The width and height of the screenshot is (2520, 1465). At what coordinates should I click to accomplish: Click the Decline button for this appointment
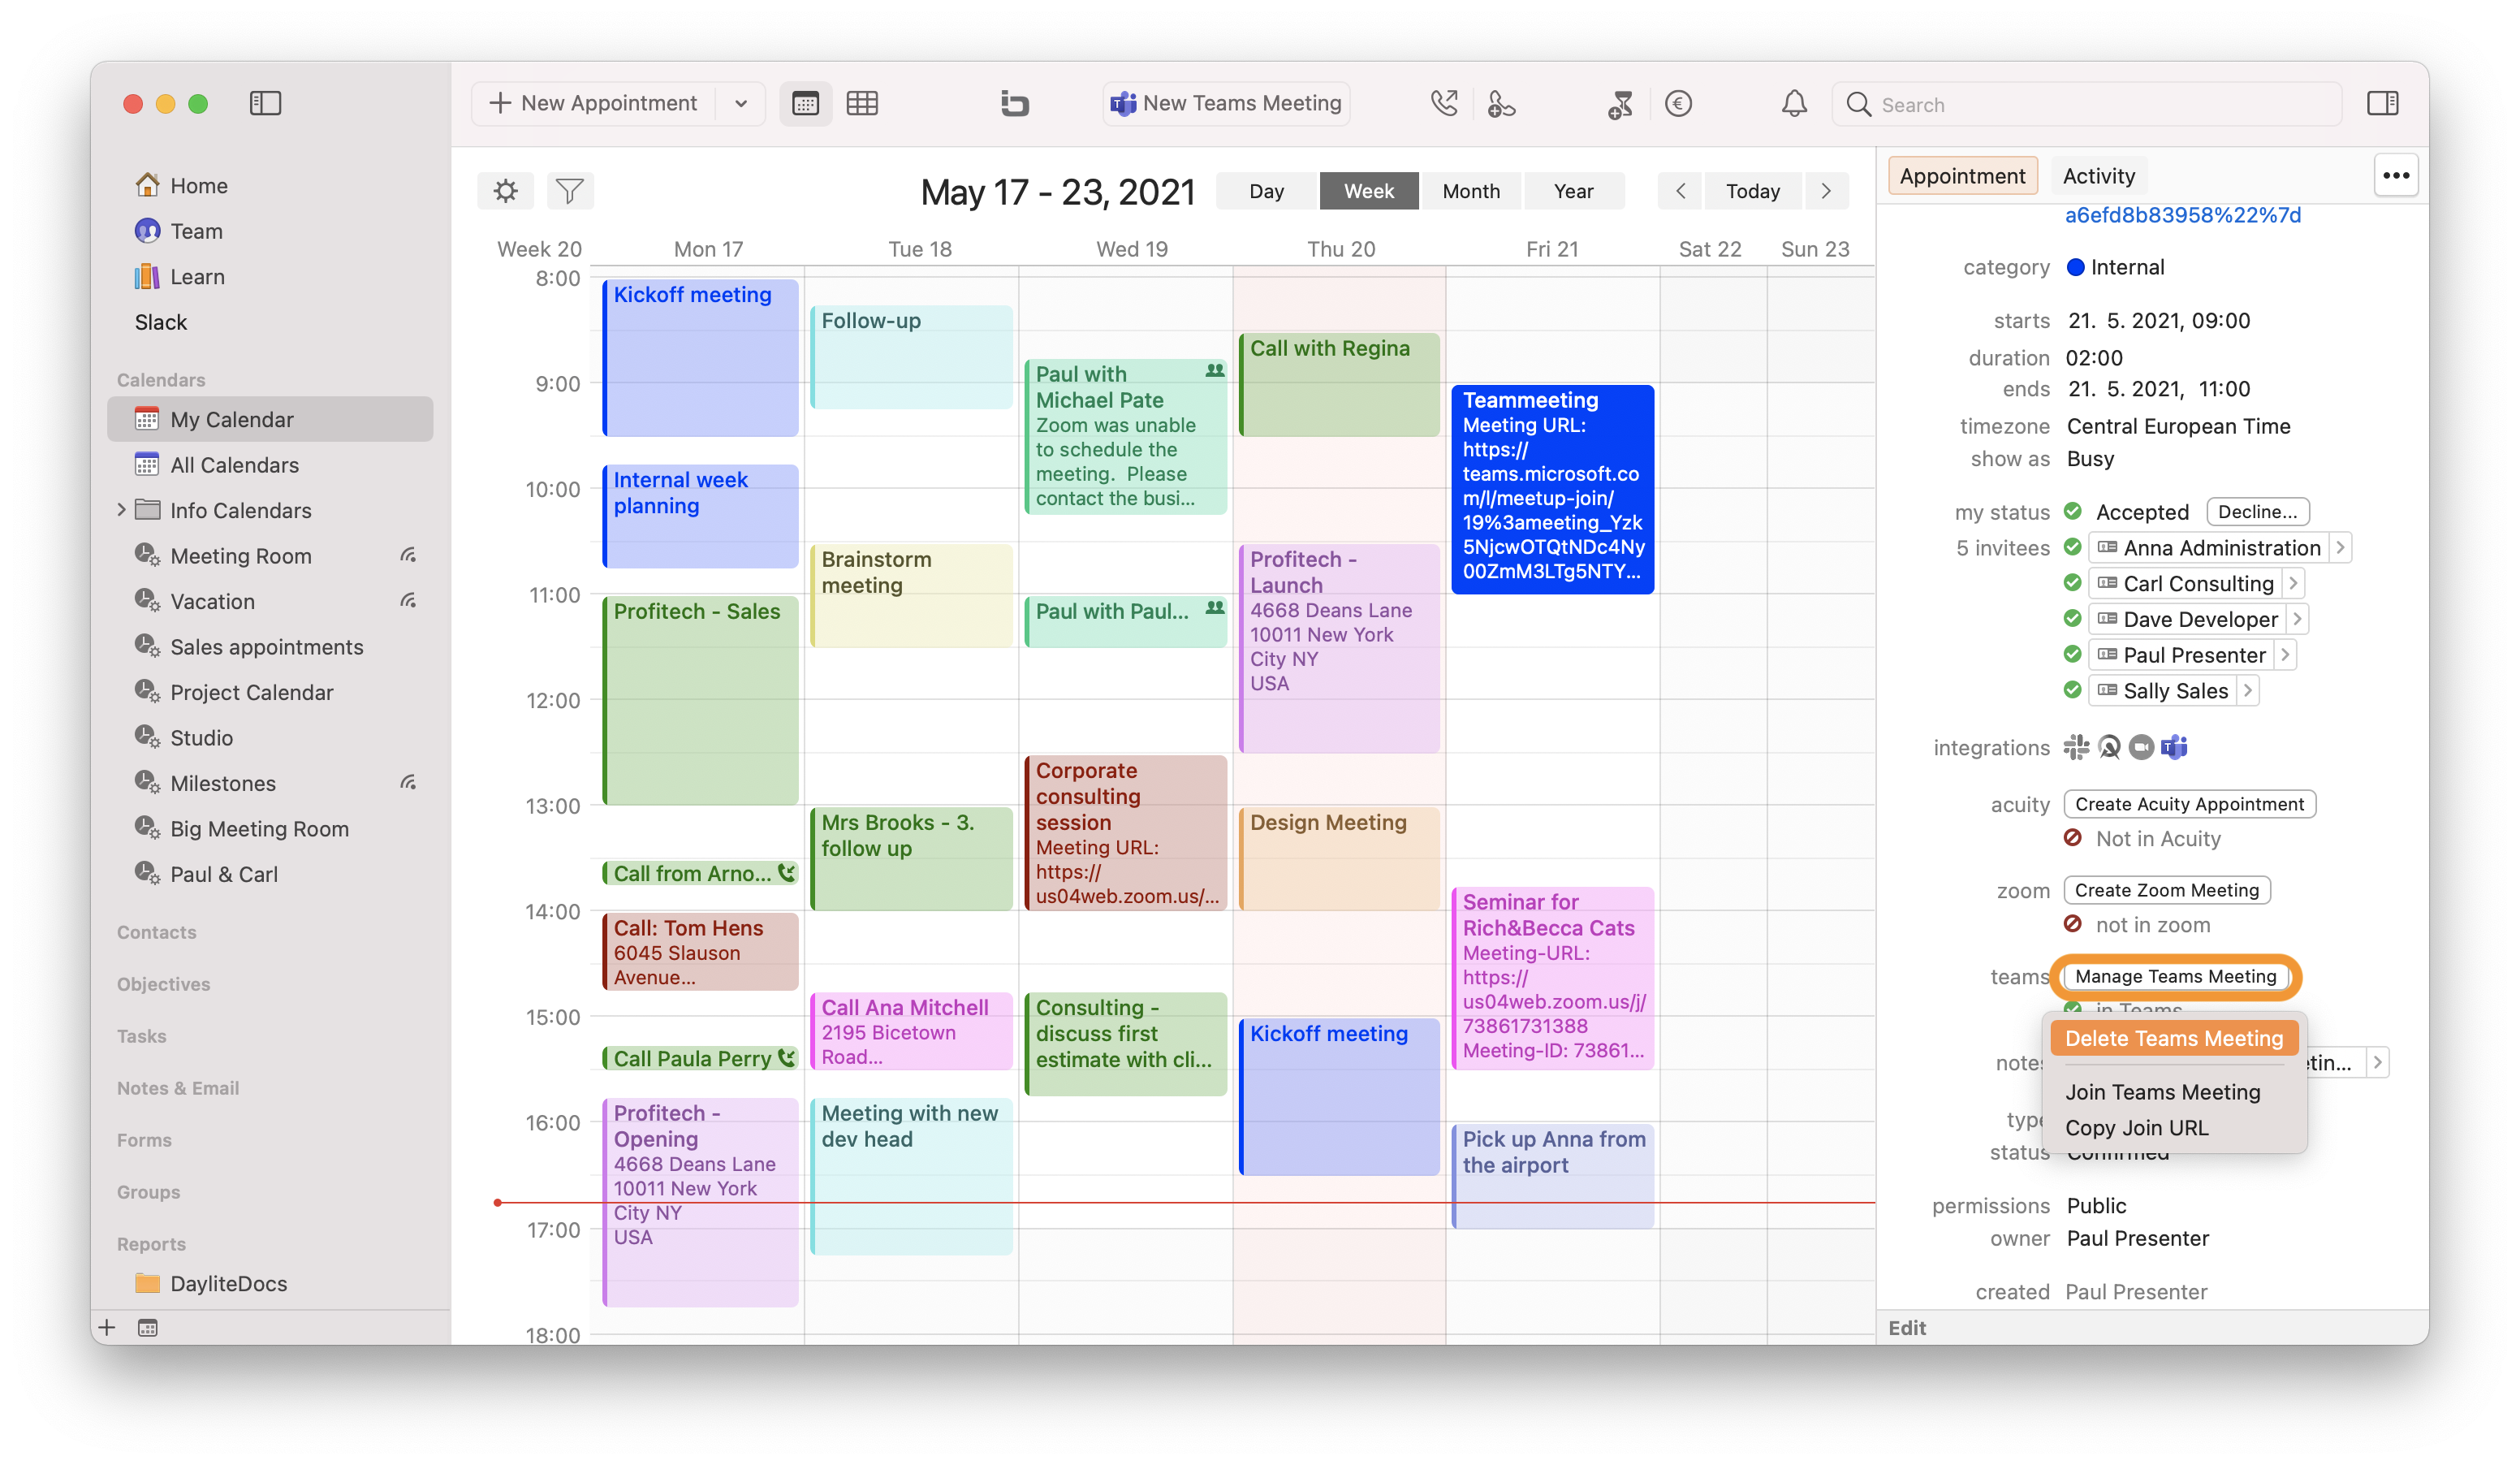2259,511
